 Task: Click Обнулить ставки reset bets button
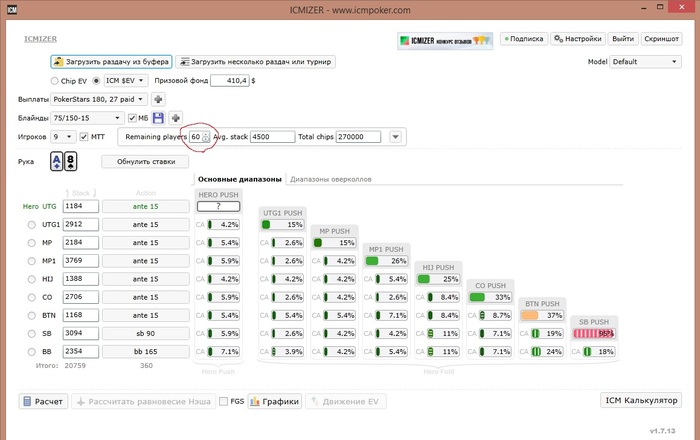(x=146, y=162)
